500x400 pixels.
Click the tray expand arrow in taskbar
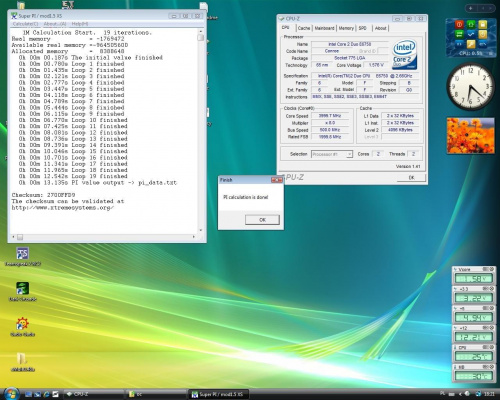(460, 394)
